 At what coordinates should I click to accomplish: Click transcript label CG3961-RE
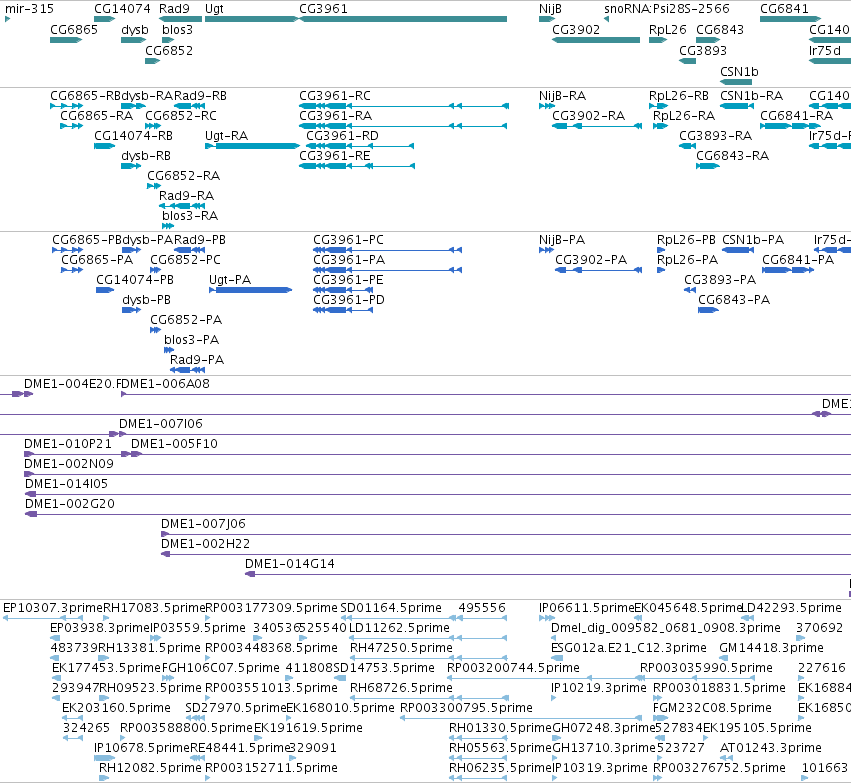click(335, 156)
